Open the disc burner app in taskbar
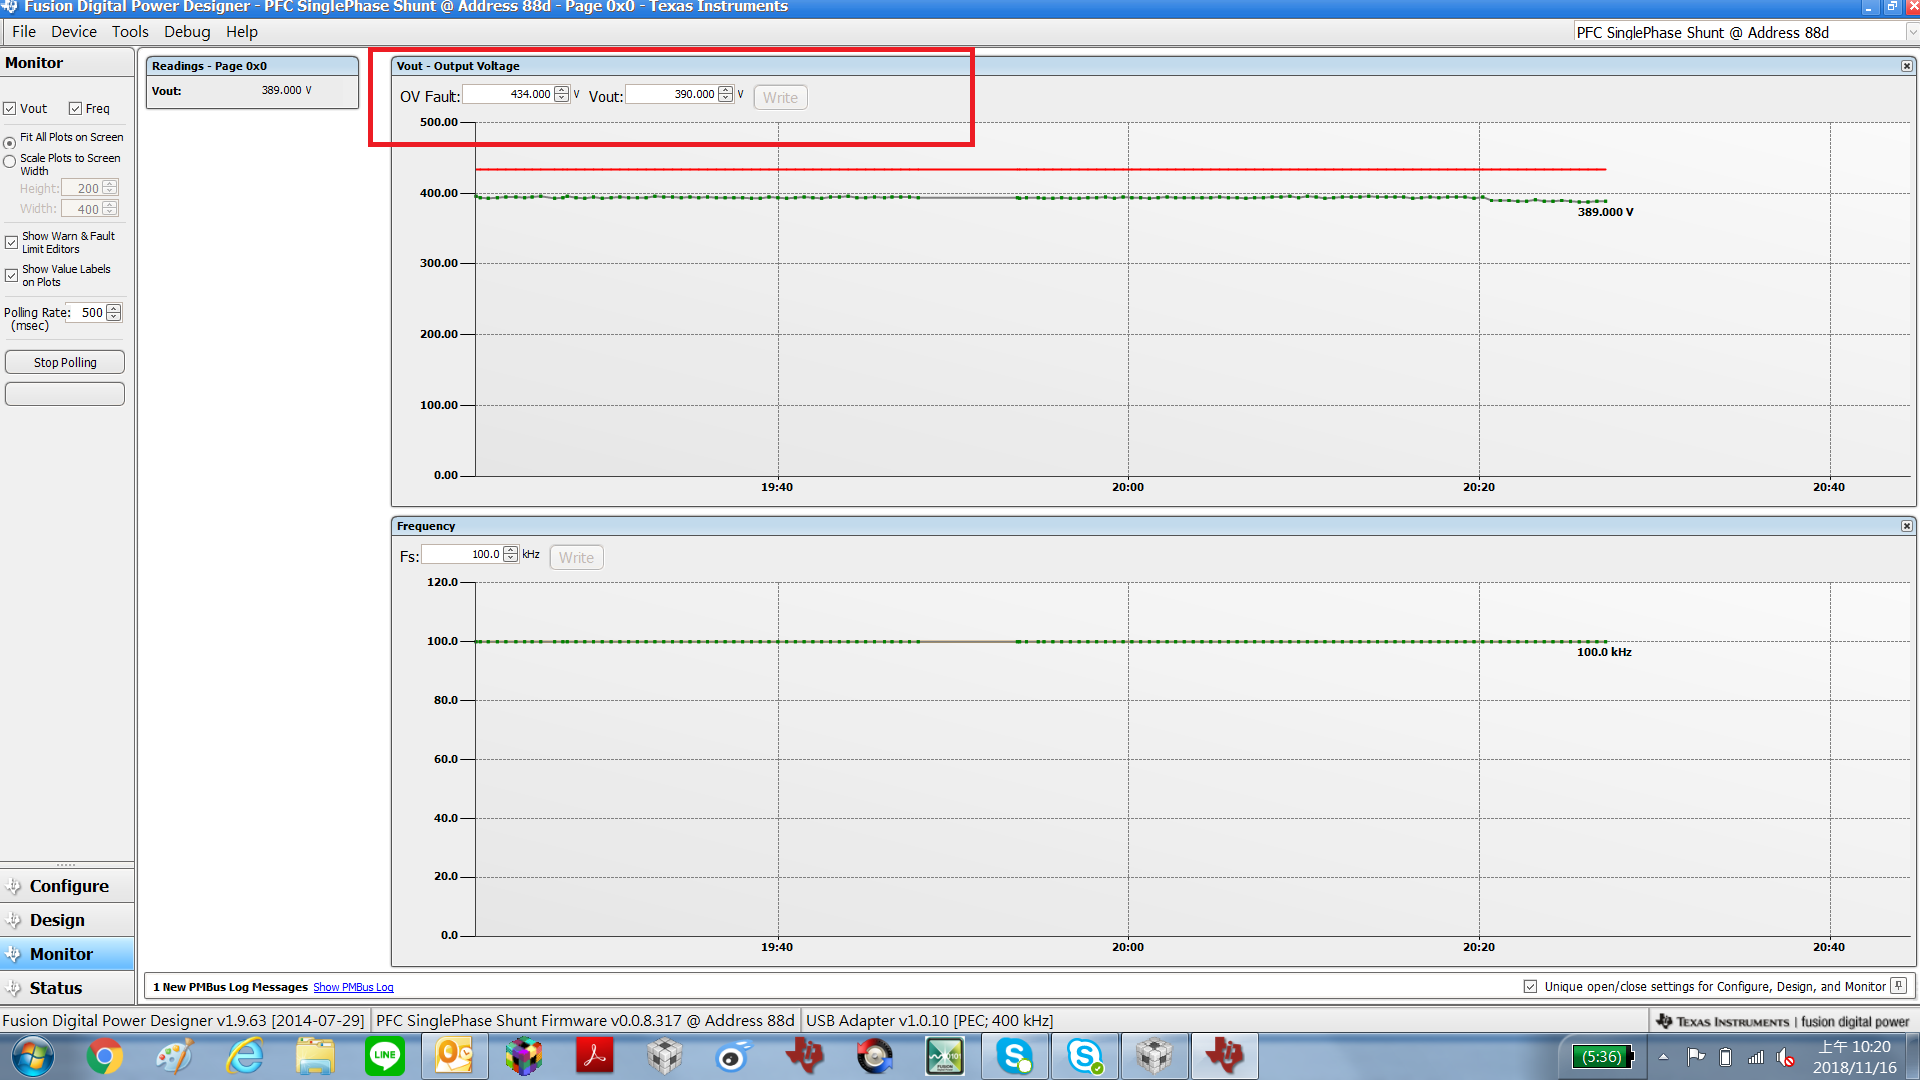Viewport: 1920px width, 1080px height. click(874, 1057)
